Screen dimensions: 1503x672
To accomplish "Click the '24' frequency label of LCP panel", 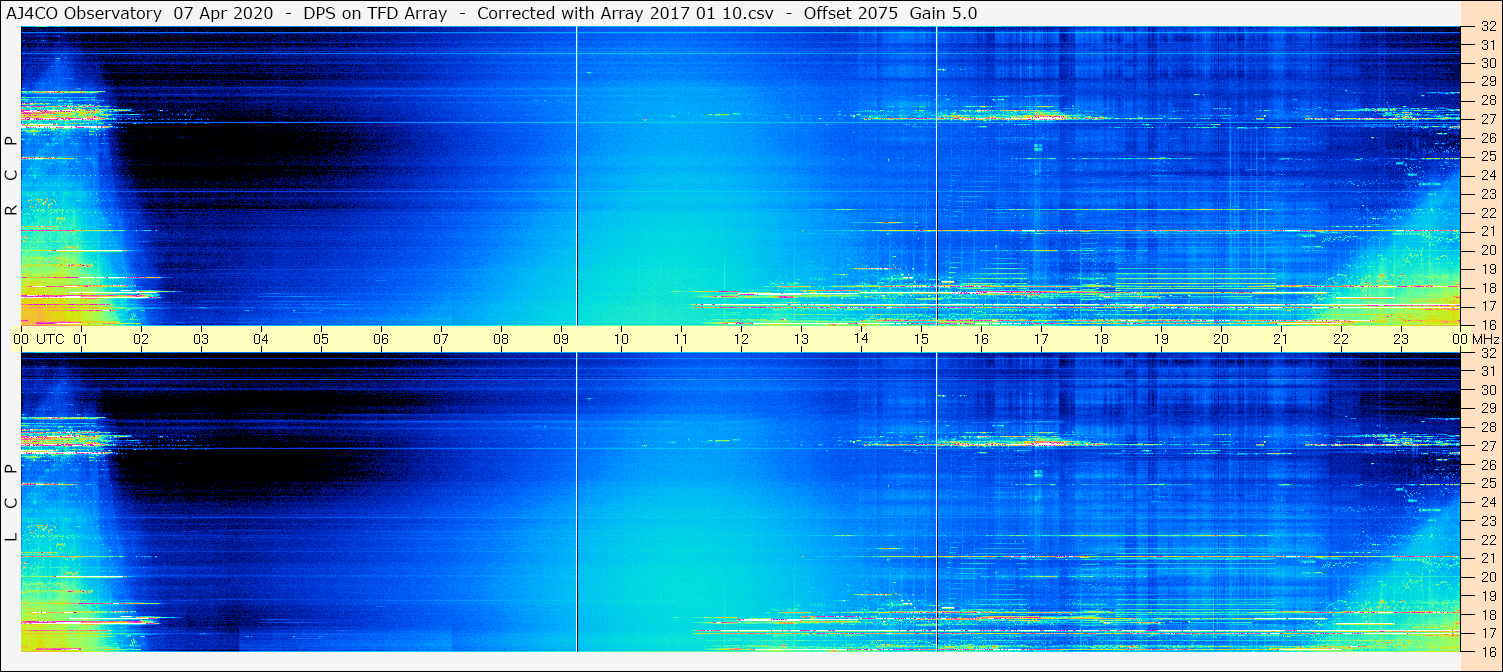I will click(1487, 502).
